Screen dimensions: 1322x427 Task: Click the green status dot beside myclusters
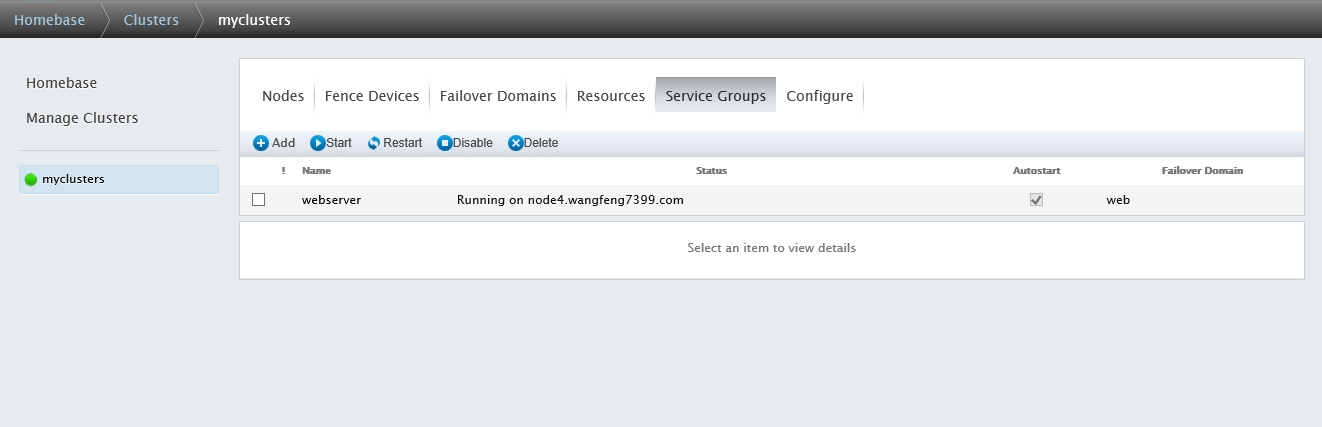point(31,180)
